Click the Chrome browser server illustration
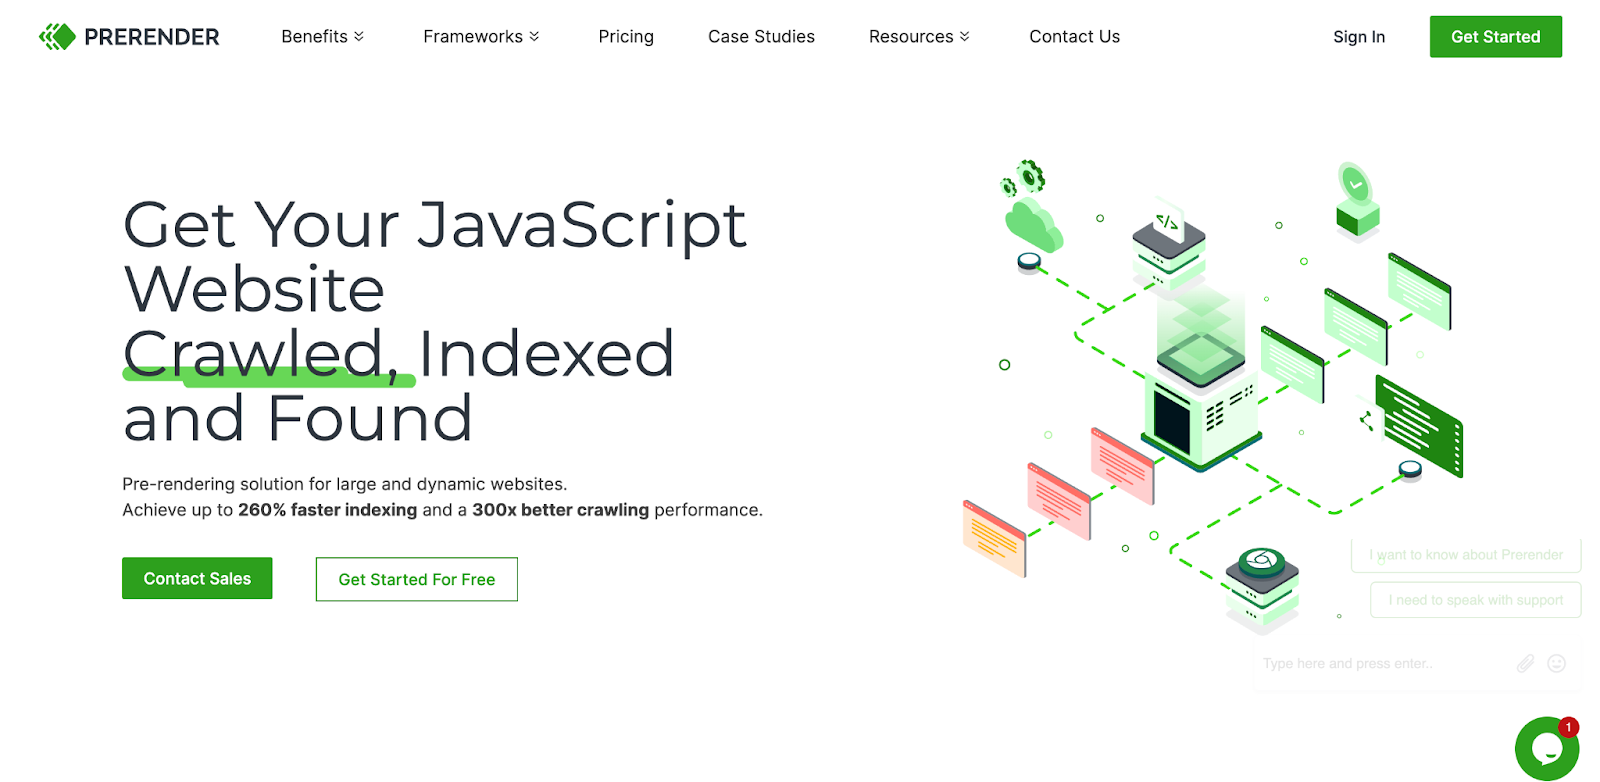The height and width of the screenshot is (782, 1600). [1262, 589]
